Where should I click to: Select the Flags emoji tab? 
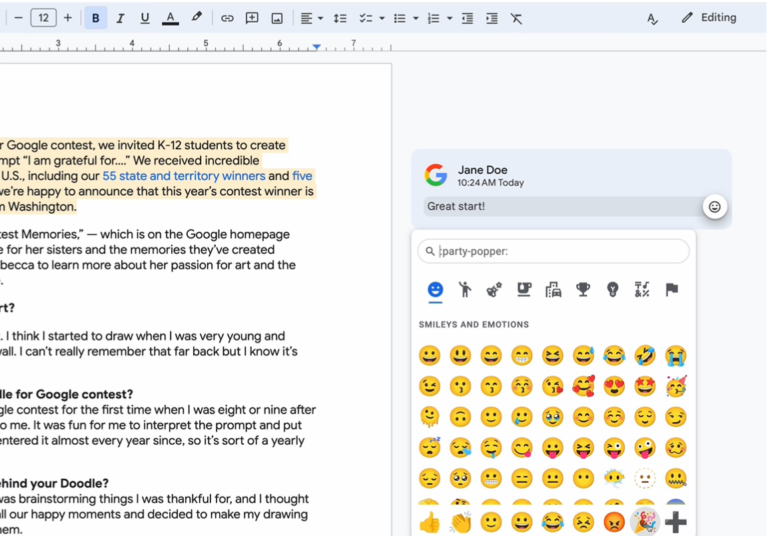[x=672, y=290]
